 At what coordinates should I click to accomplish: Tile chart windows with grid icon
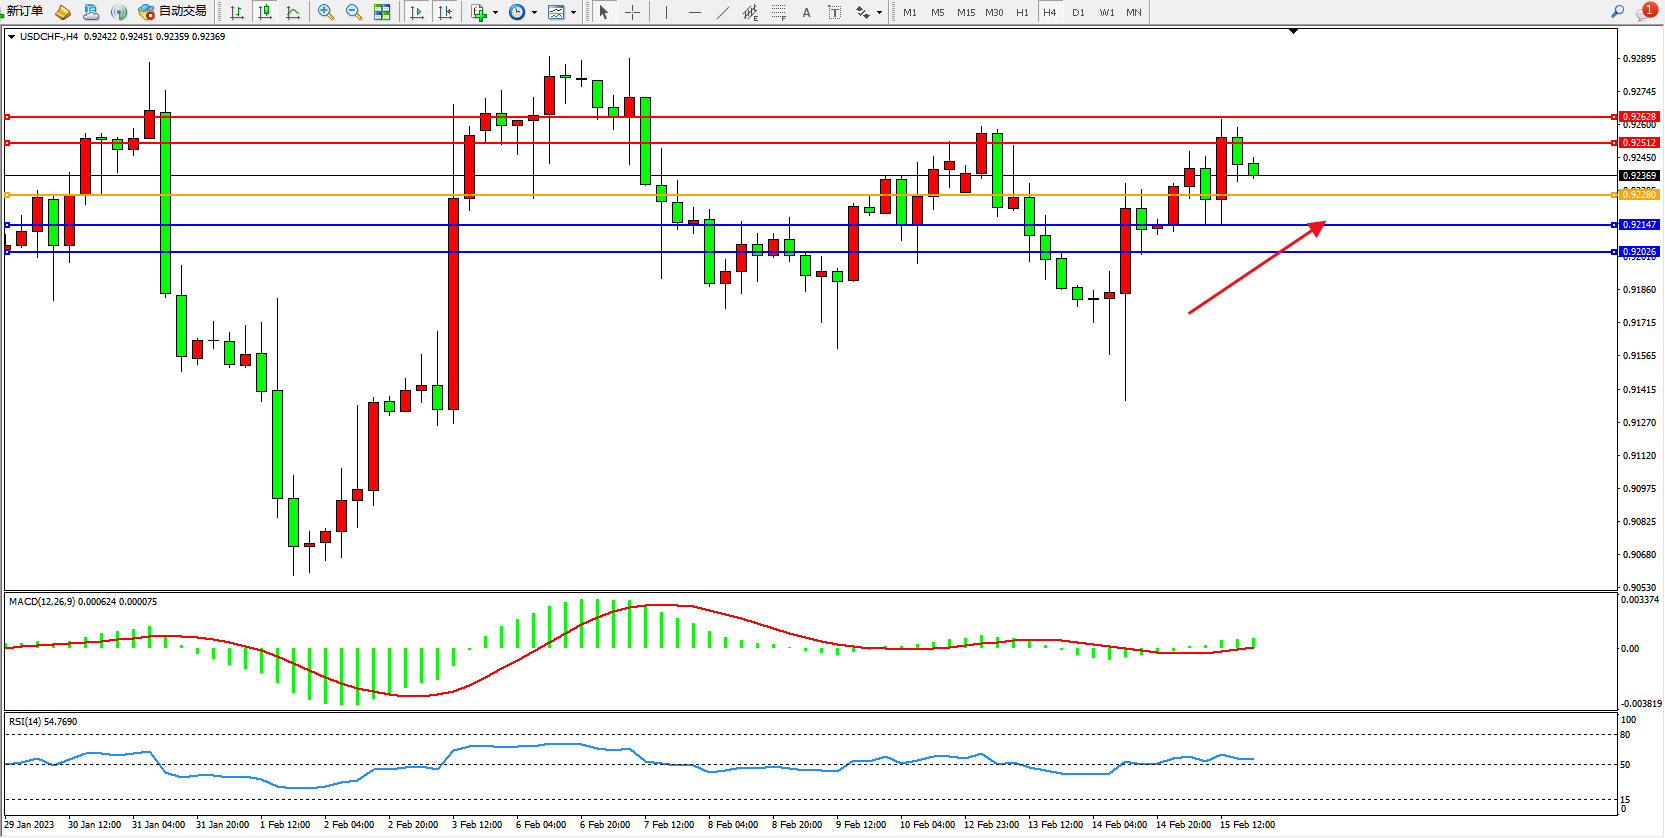click(382, 12)
